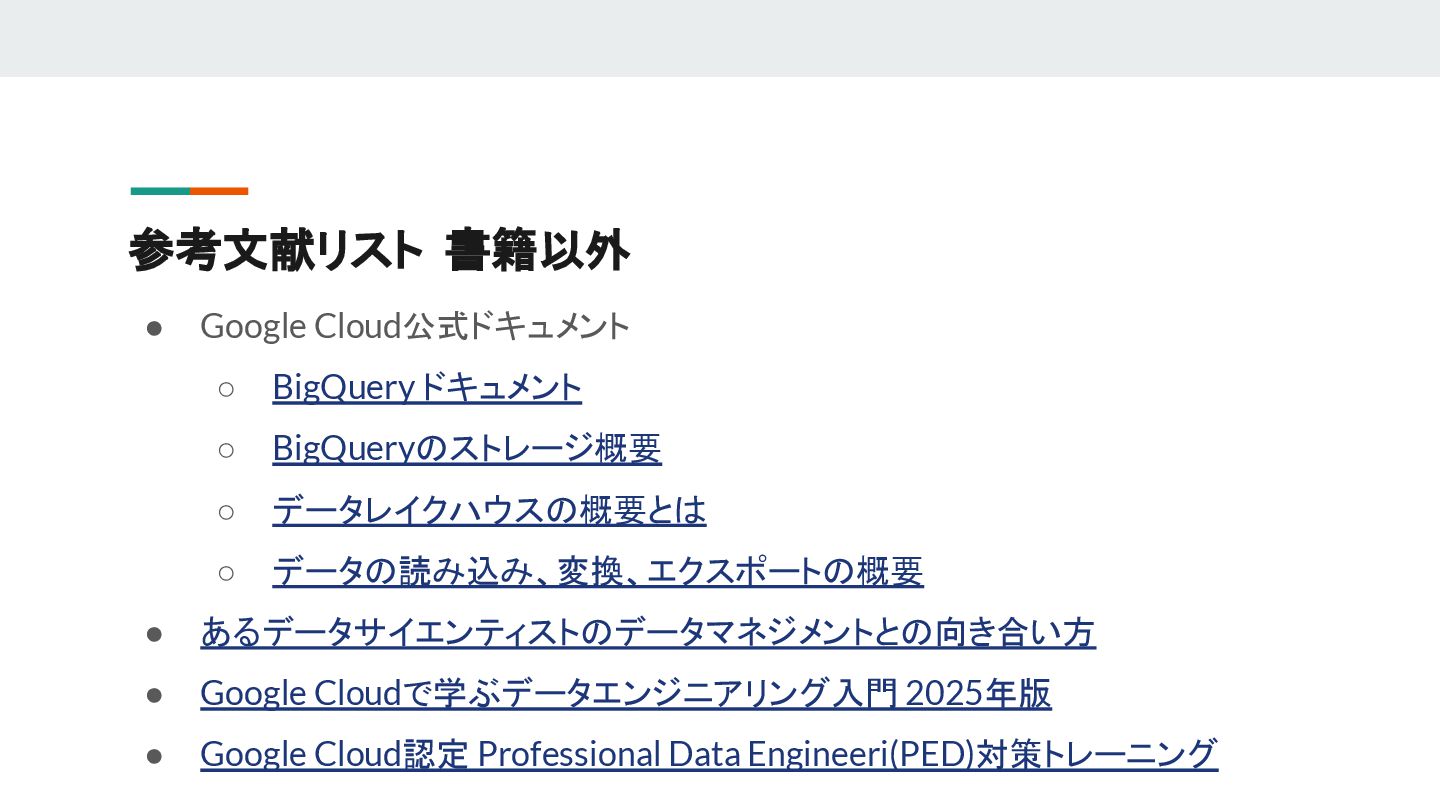Viewport: 1440px width, 810px height.
Task: Click the Google Cloud公式ドキュメント bullet text
Action: [415, 326]
